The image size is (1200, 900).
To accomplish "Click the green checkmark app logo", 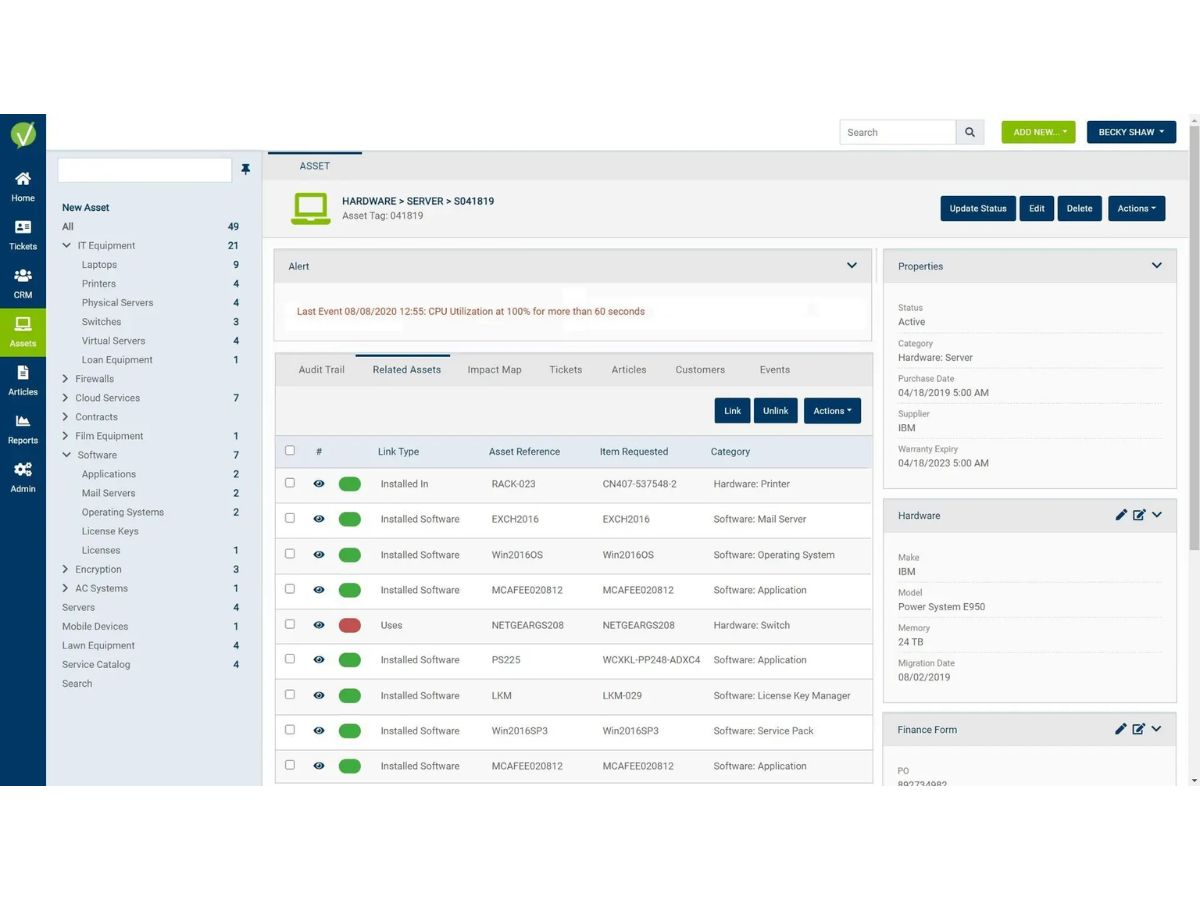I will pos(23,134).
